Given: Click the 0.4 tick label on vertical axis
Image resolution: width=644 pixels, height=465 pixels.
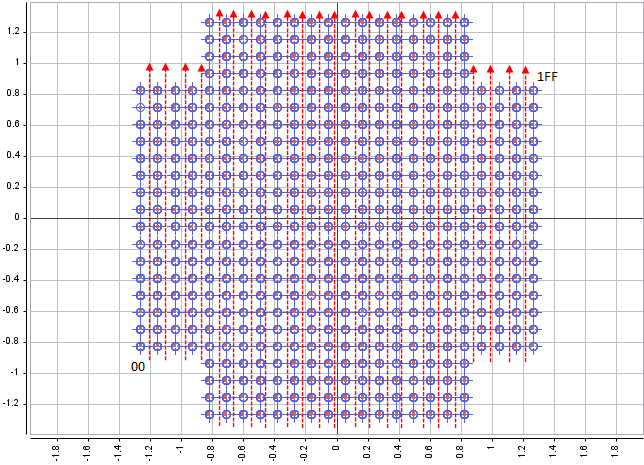Looking at the screenshot, I should click(13, 156).
